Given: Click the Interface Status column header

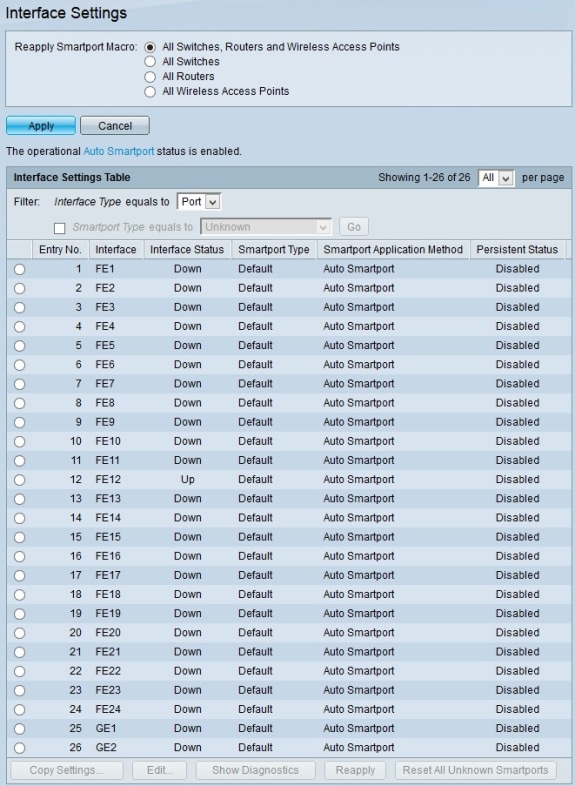Looking at the screenshot, I should (187, 250).
